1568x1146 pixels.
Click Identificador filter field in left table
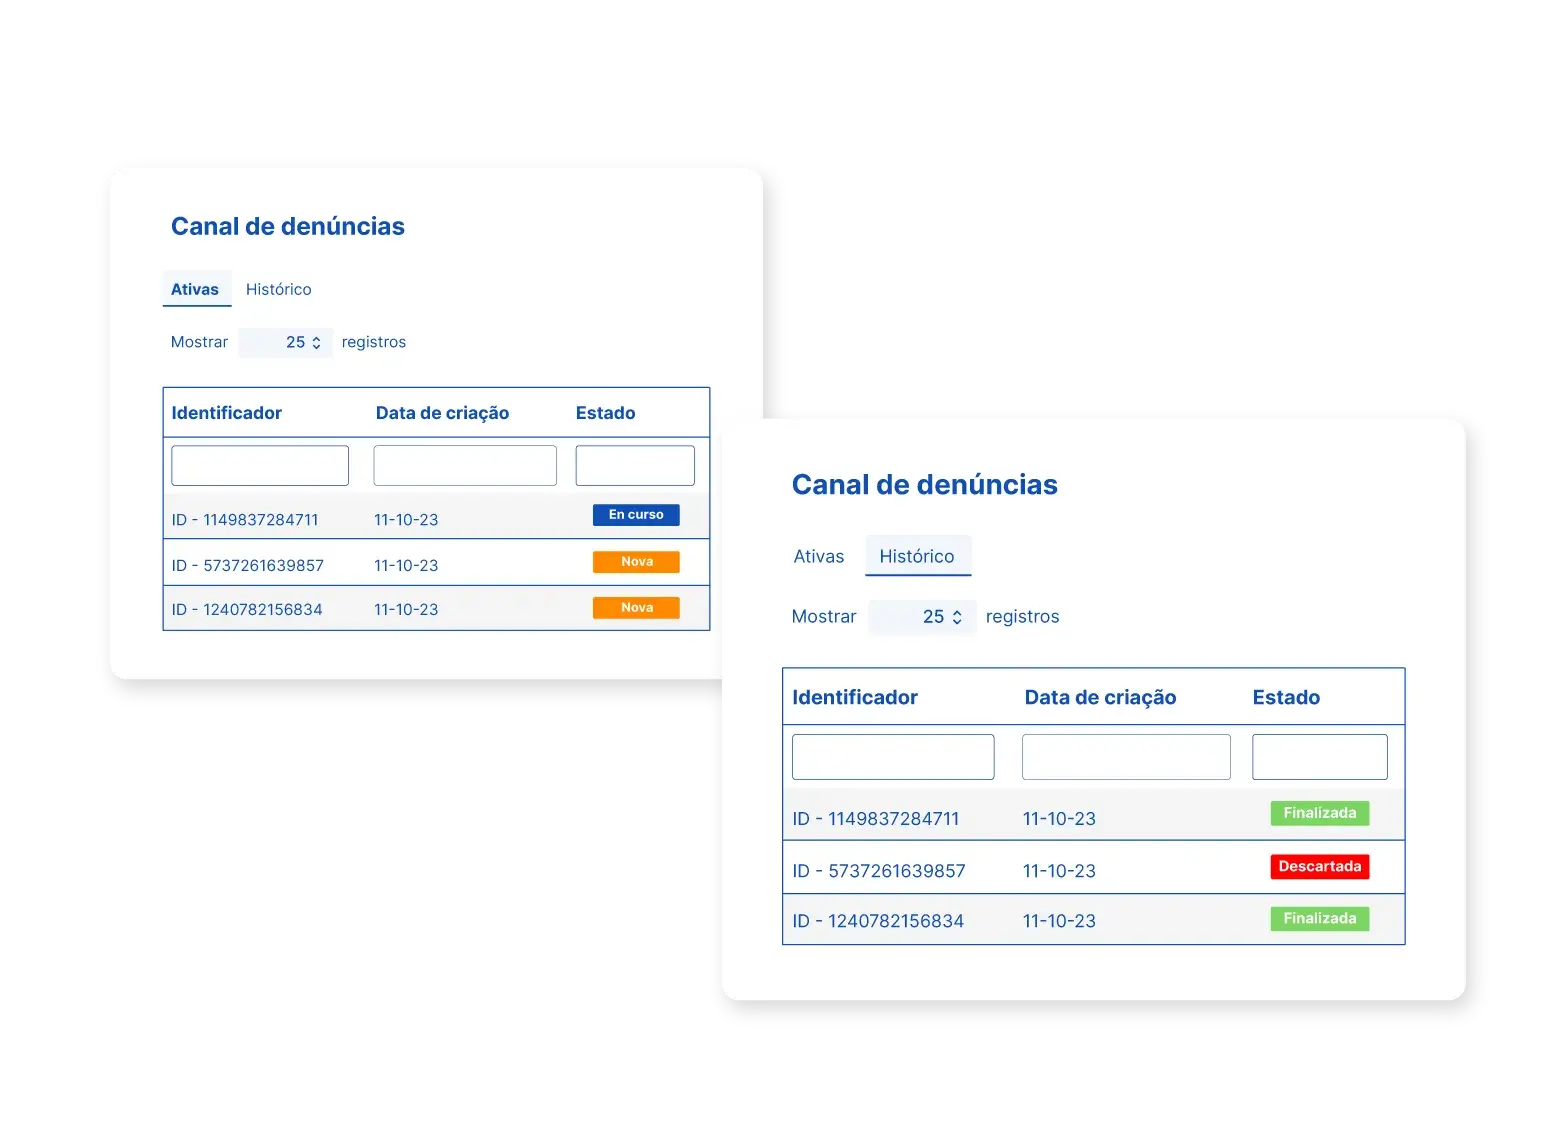coord(260,466)
